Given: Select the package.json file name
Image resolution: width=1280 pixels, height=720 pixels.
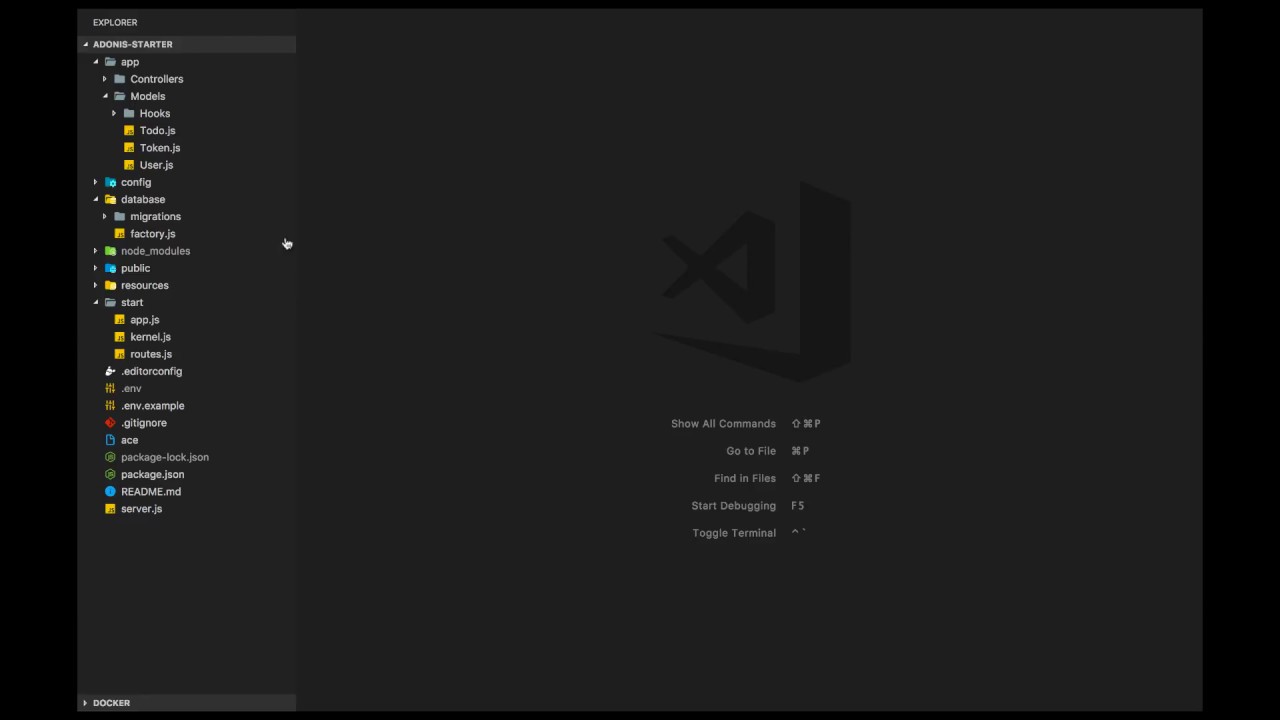Looking at the screenshot, I should 152,474.
